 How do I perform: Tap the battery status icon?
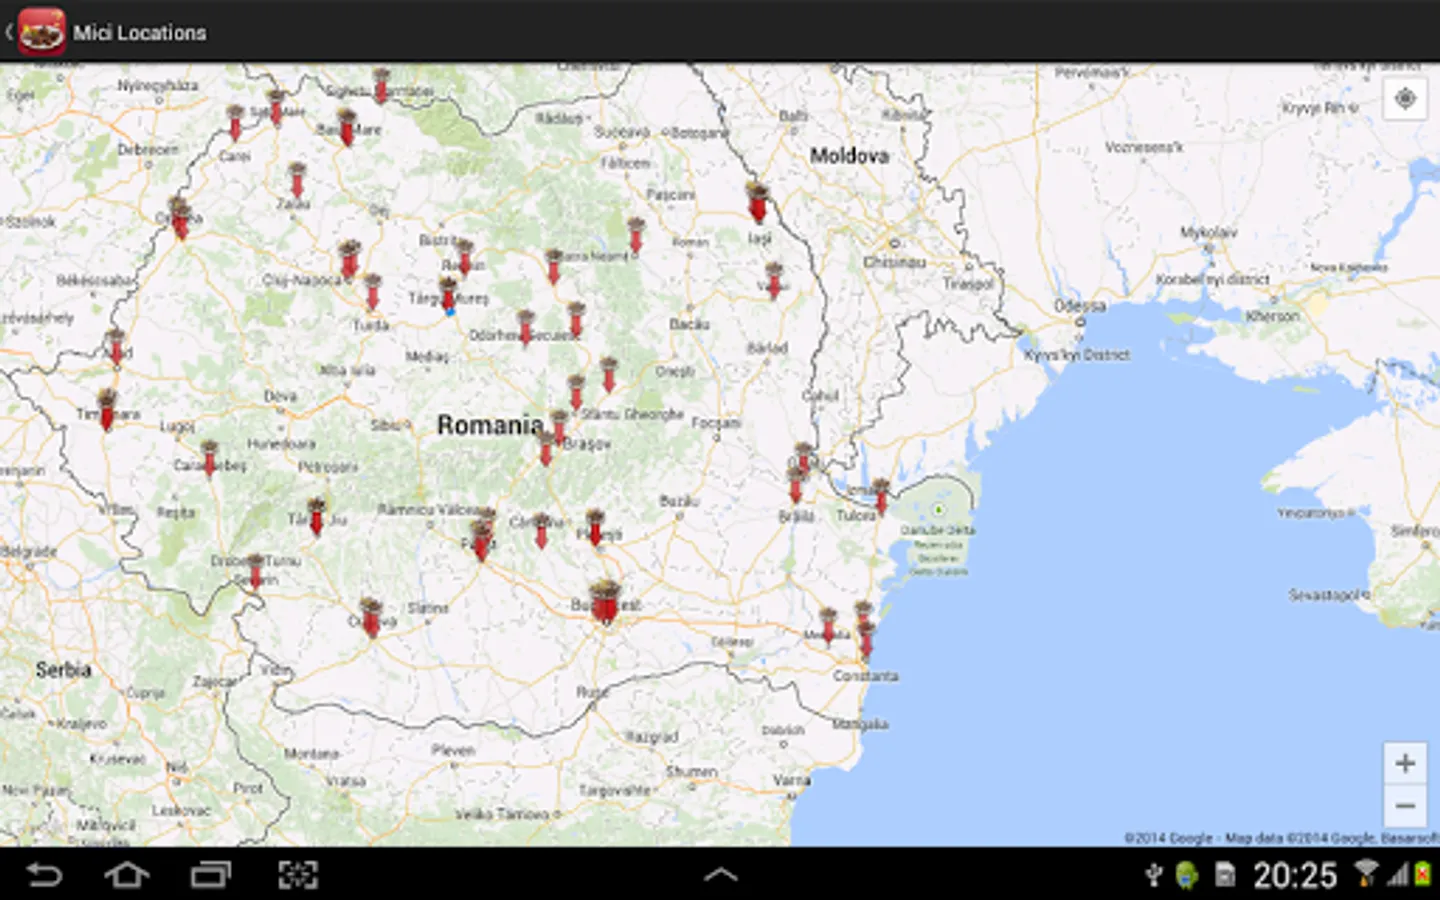click(1421, 874)
